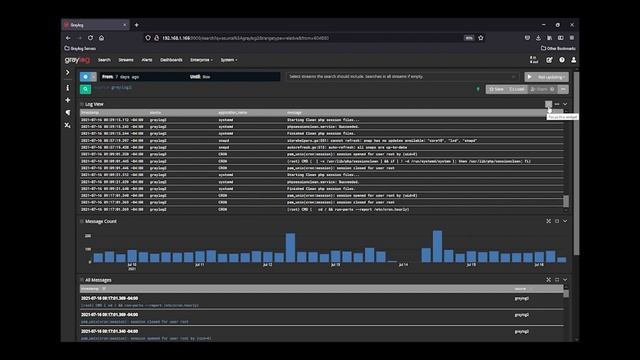Open the sidebar create plus icon

coord(68,100)
